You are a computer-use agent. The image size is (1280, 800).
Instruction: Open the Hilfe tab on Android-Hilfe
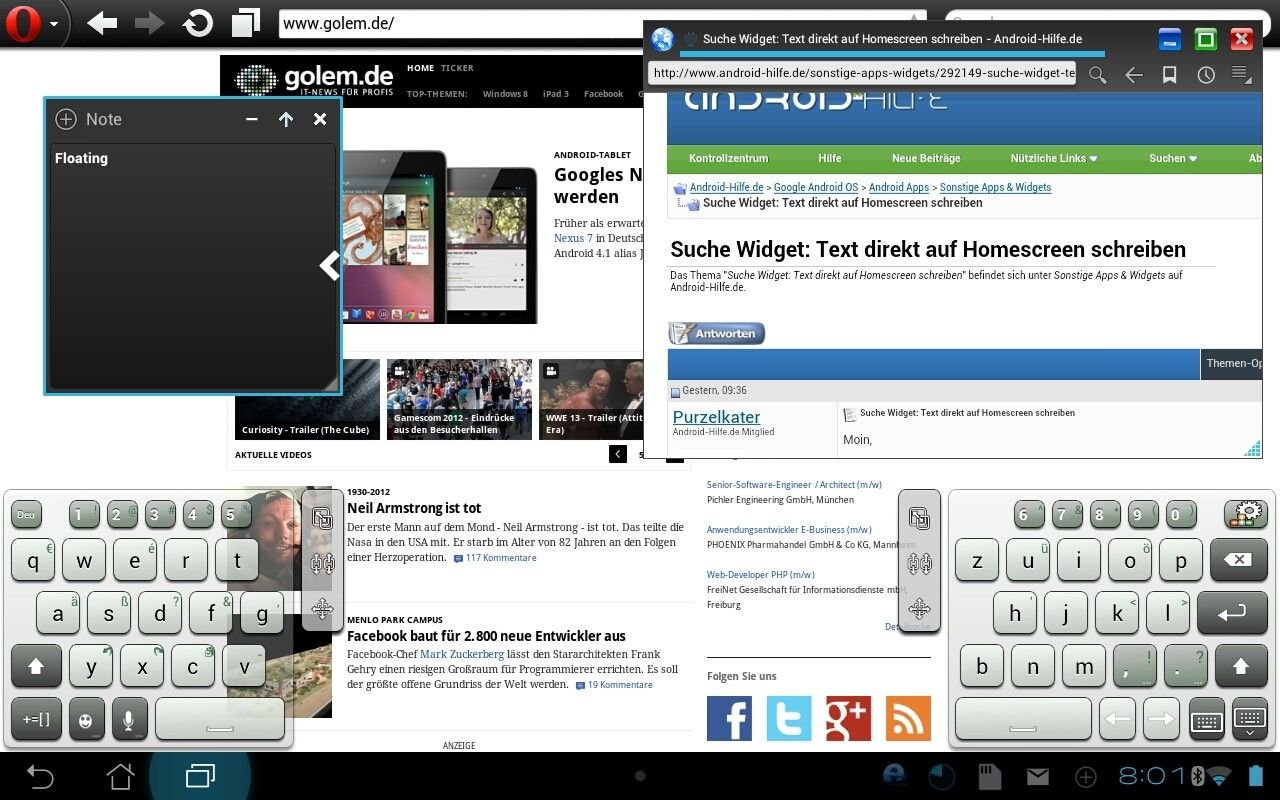pos(829,158)
